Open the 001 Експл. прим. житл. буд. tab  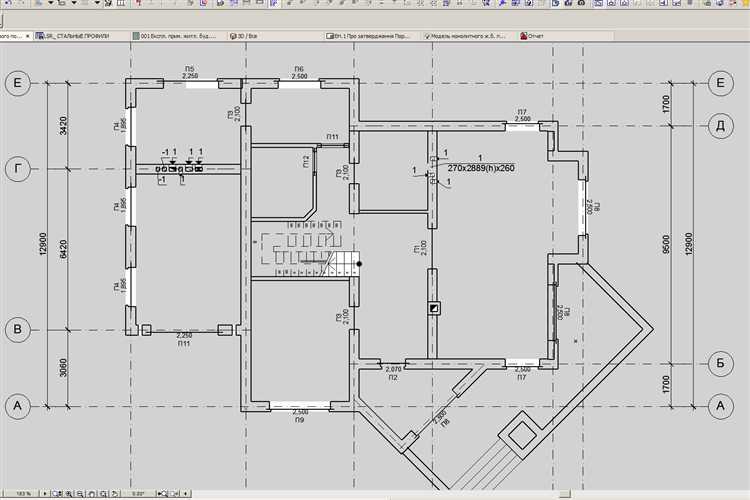point(175,36)
